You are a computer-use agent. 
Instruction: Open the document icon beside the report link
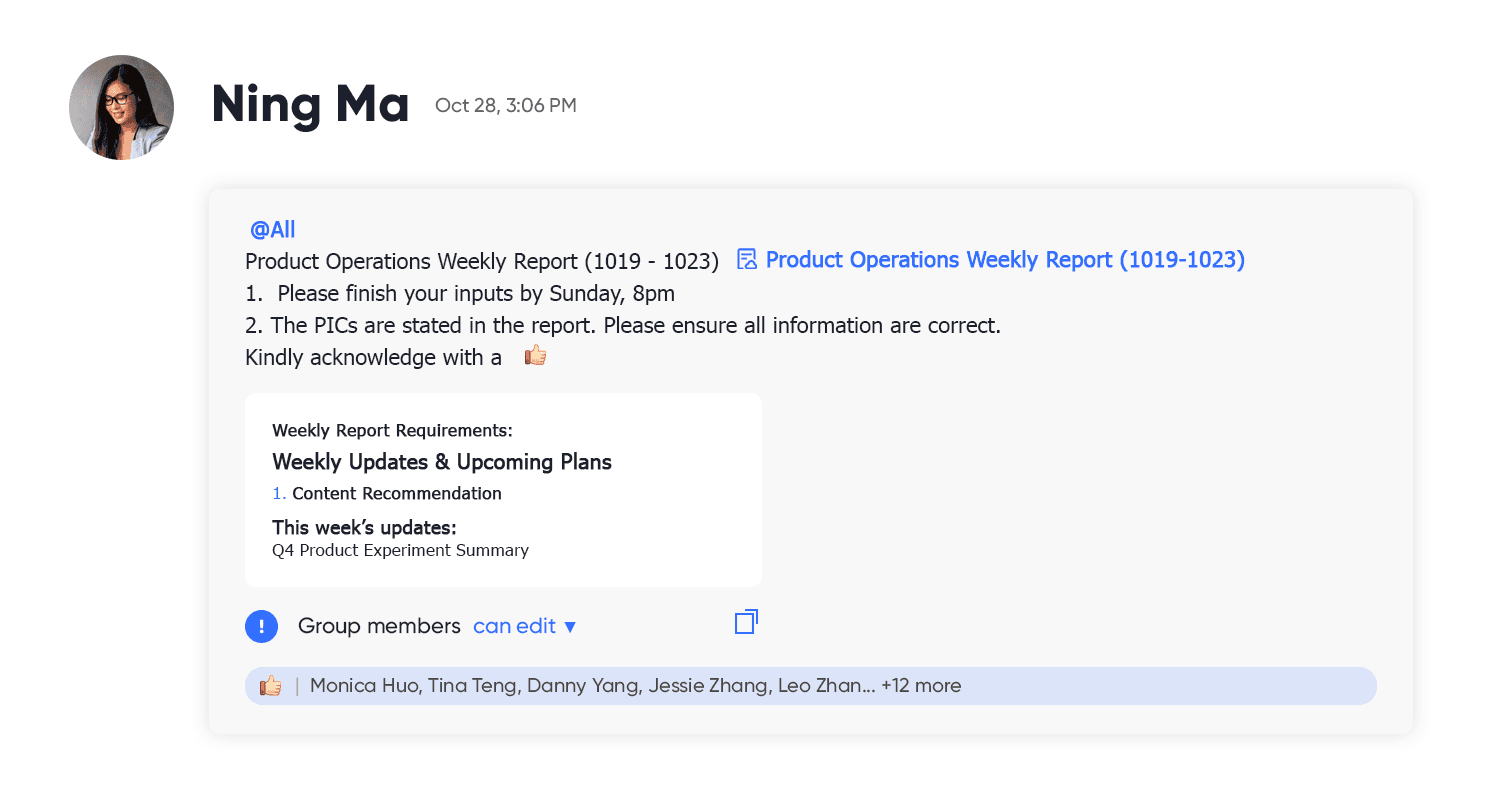[x=747, y=260]
